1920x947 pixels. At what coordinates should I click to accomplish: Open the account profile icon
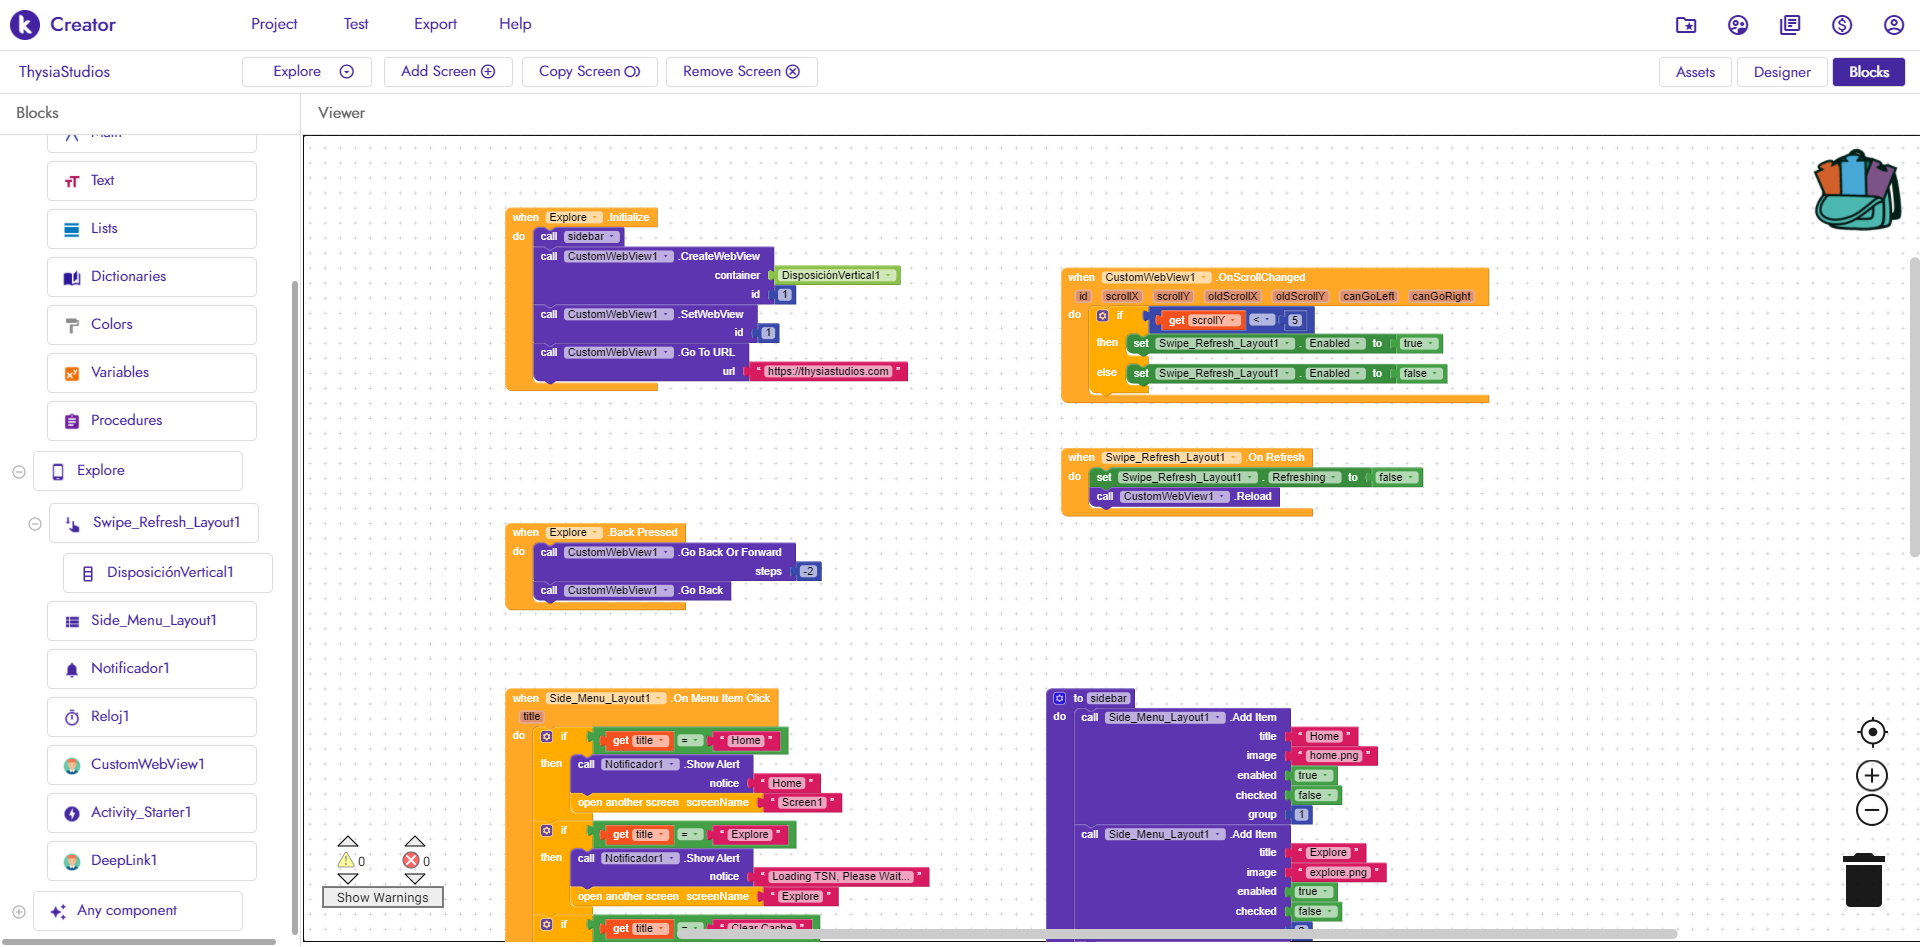[x=1893, y=25]
